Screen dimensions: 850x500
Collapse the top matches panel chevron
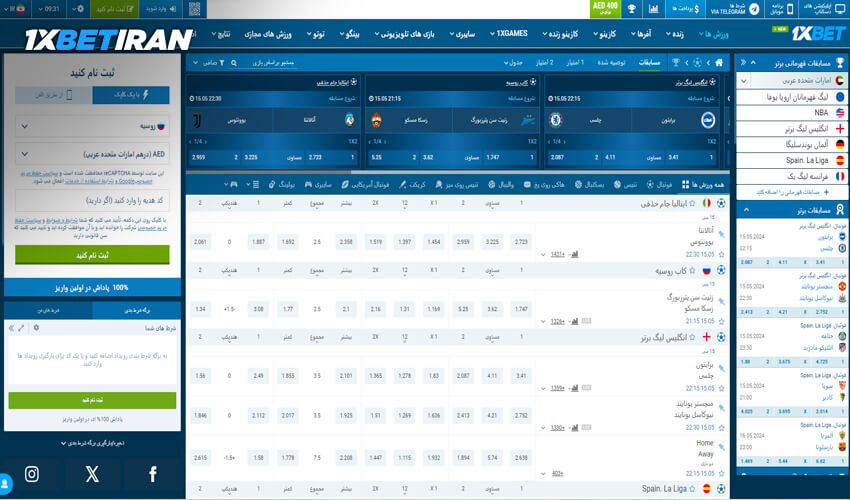pos(746,210)
